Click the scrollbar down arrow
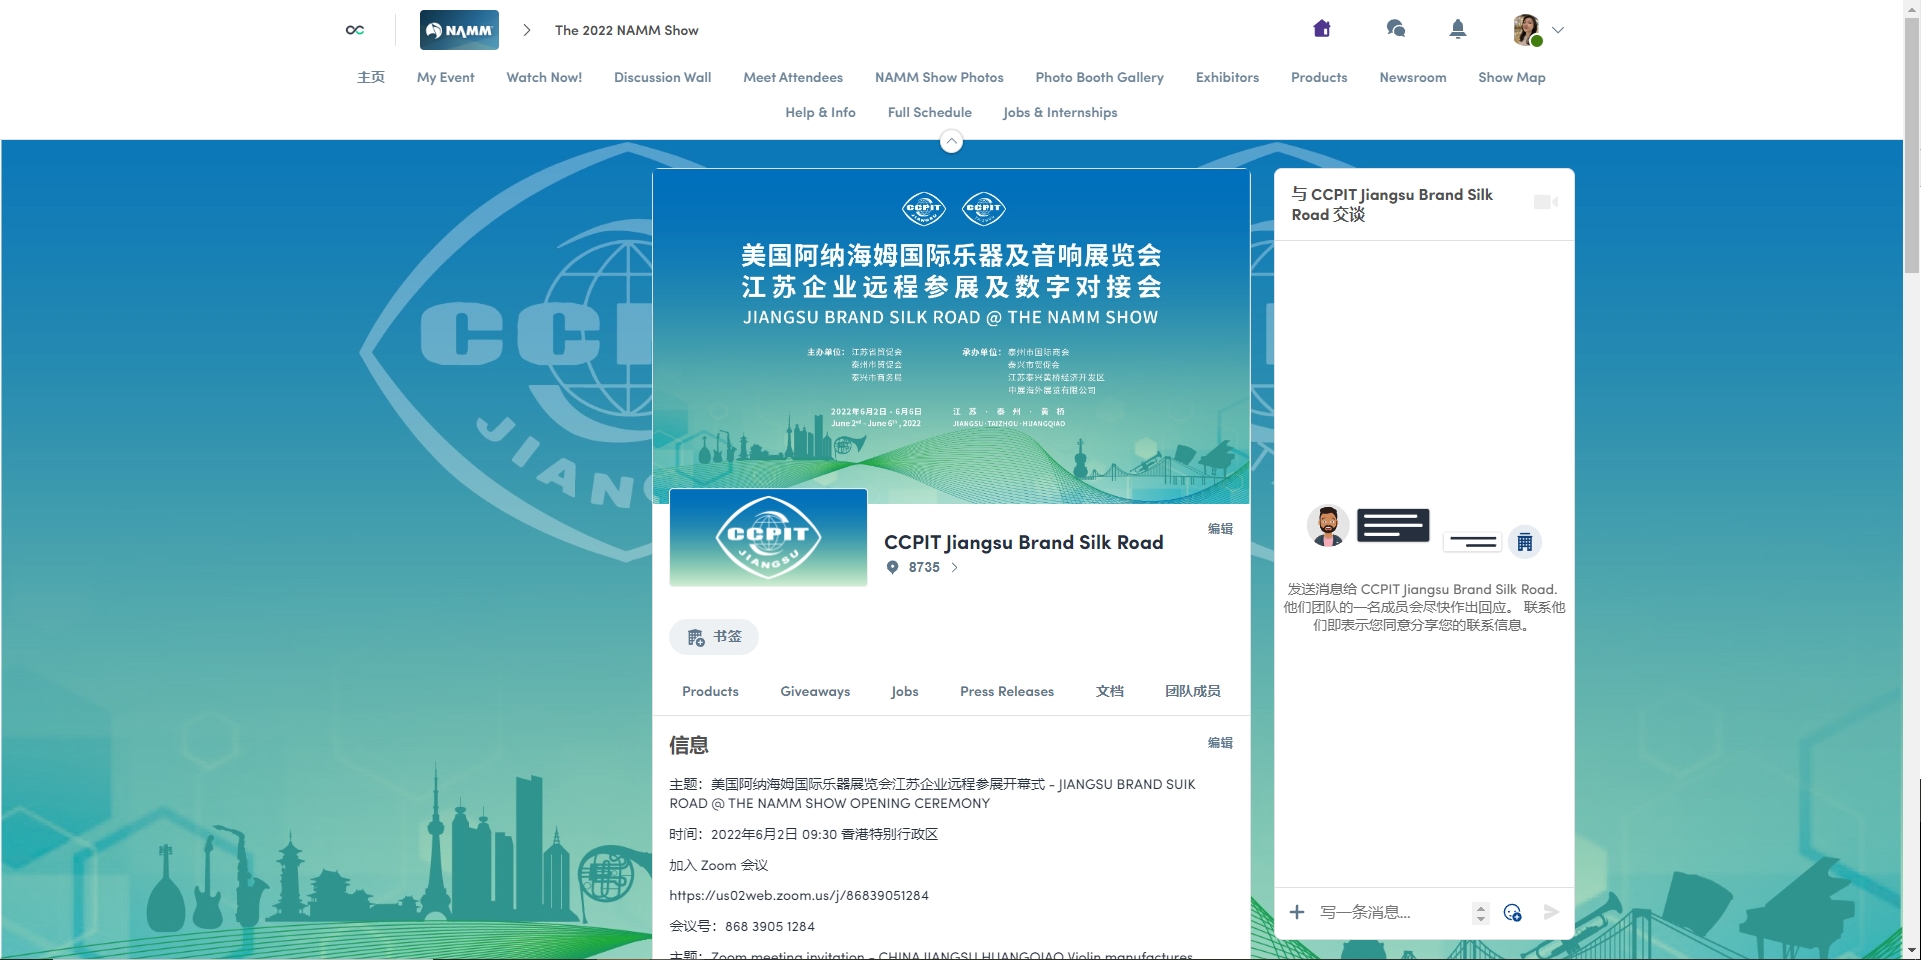Screen dimensions: 1921x960 coord(1912,951)
